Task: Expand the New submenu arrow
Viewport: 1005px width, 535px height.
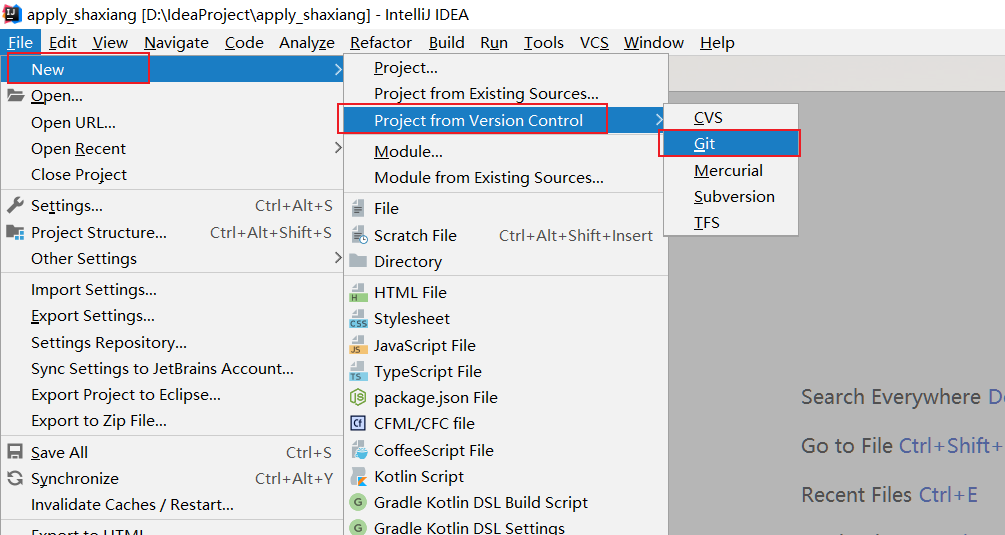Action: point(338,69)
